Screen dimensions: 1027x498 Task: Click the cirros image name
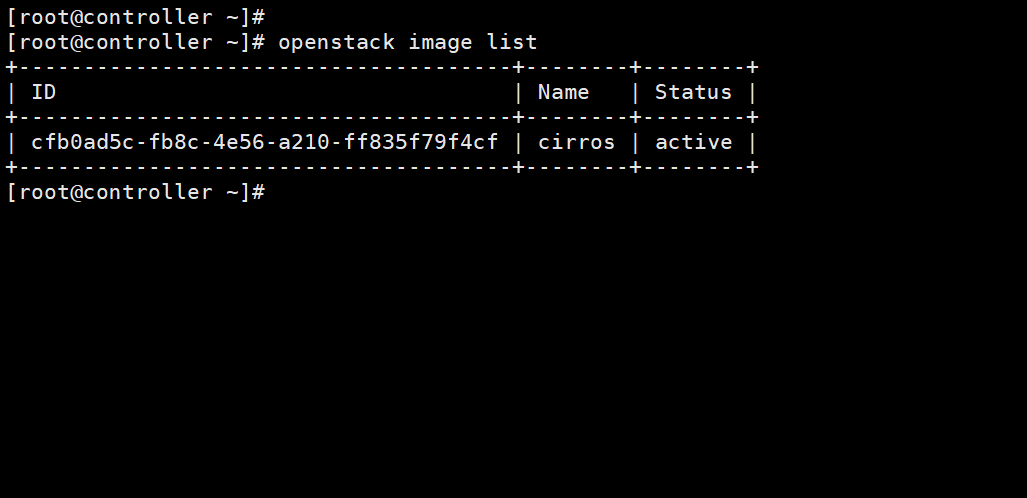tap(576, 142)
